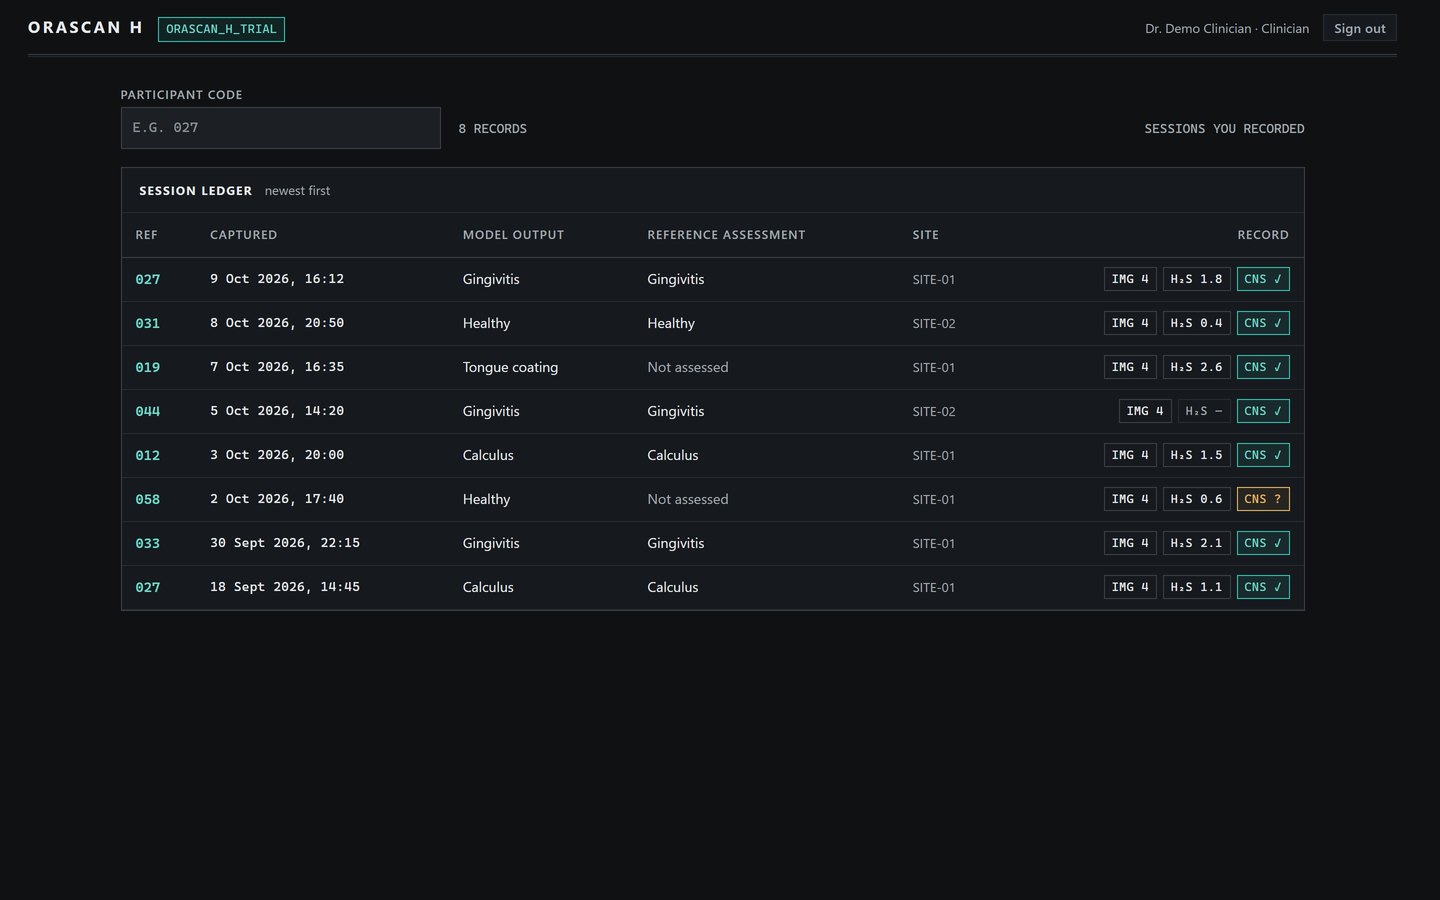The image size is (1440, 900).
Task: Click the SITE-02 cell on row 031
Action: point(933,323)
